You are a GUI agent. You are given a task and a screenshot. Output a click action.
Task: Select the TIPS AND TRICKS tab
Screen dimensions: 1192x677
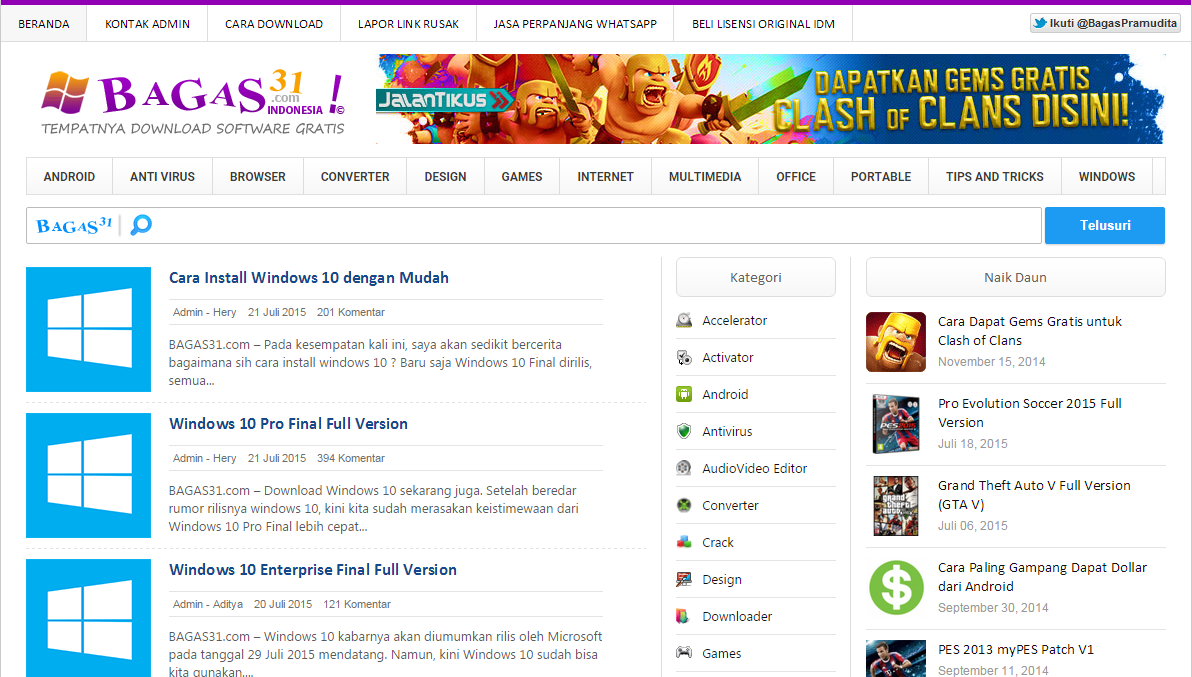[994, 176]
